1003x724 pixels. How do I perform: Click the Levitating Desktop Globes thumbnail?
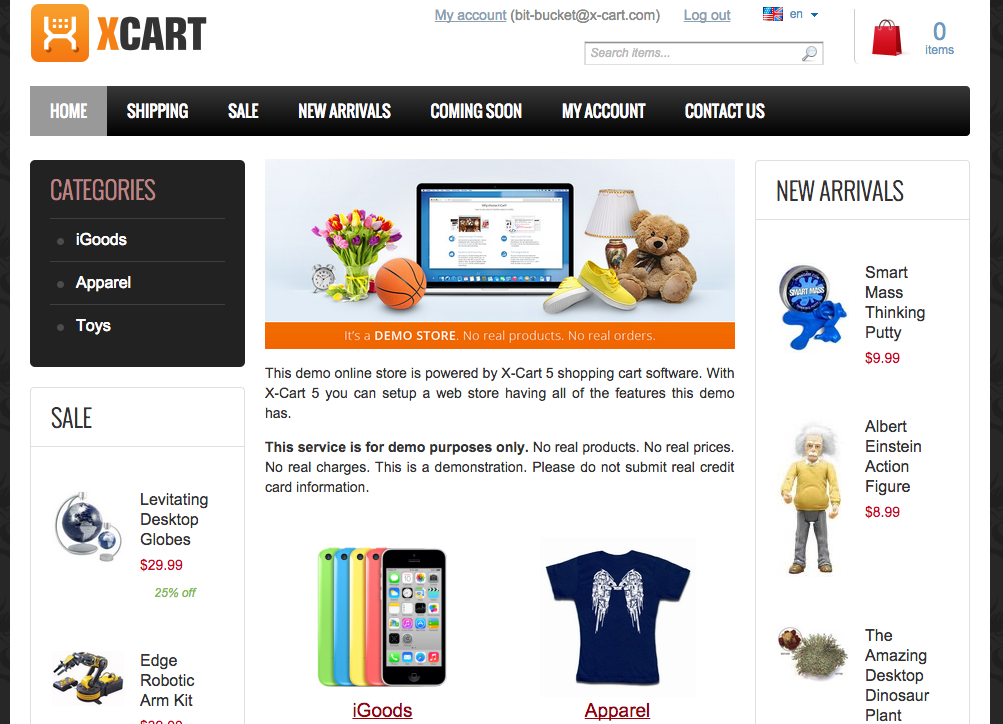point(88,527)
